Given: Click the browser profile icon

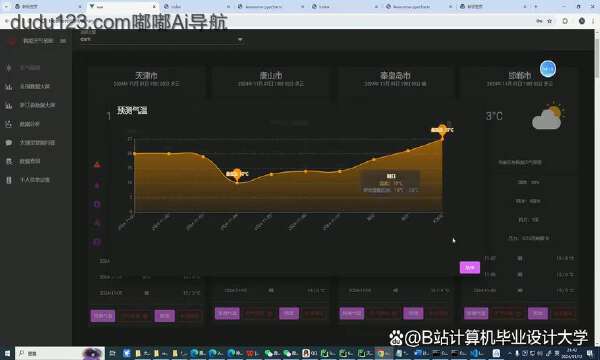Looking at the screenshot, I should coord(582,21).
